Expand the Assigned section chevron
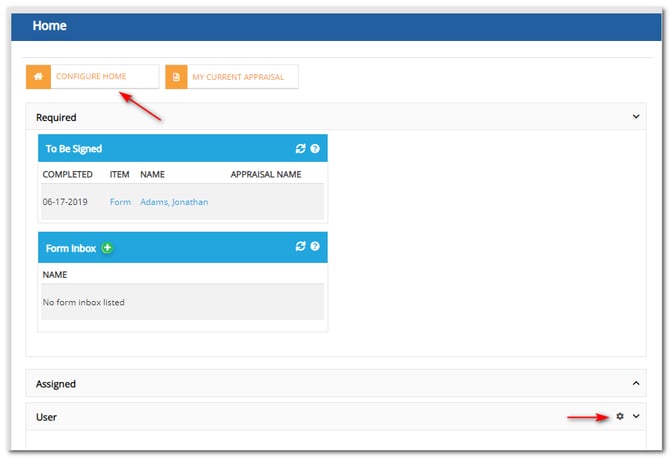This screenshot has height=458, width=670. point(636,383)
